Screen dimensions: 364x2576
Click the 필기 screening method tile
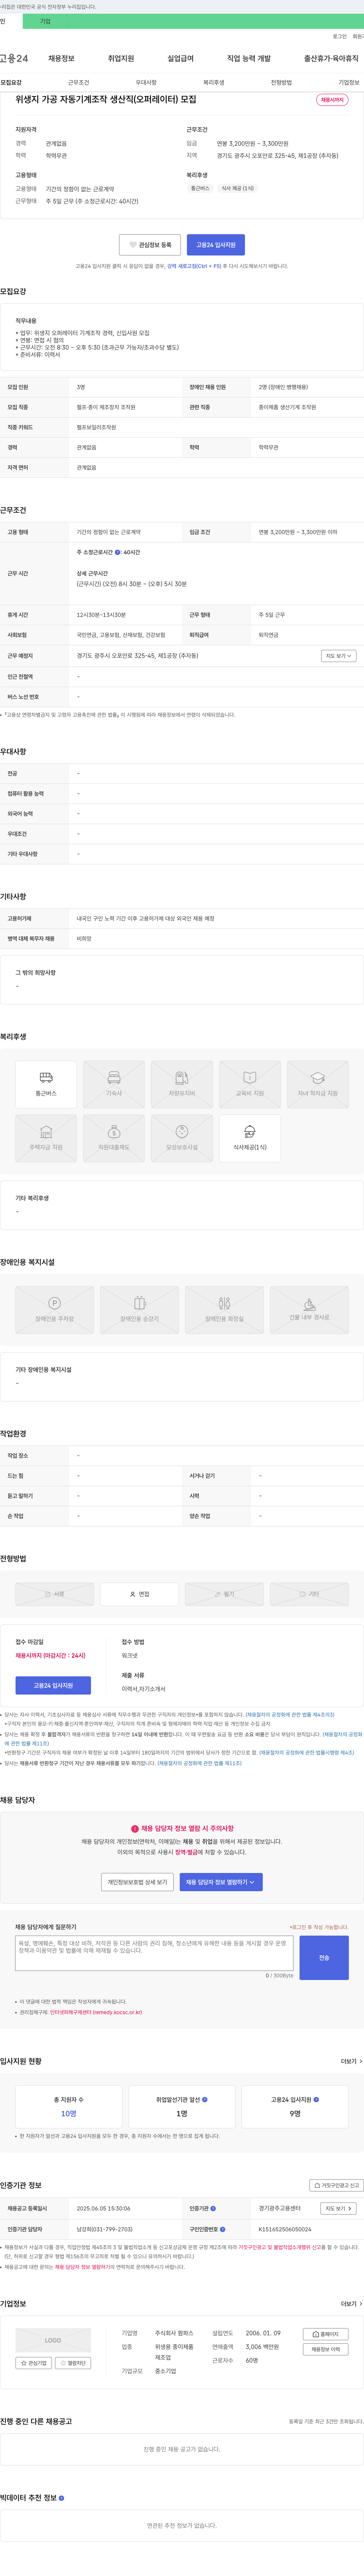[225, 1594]
